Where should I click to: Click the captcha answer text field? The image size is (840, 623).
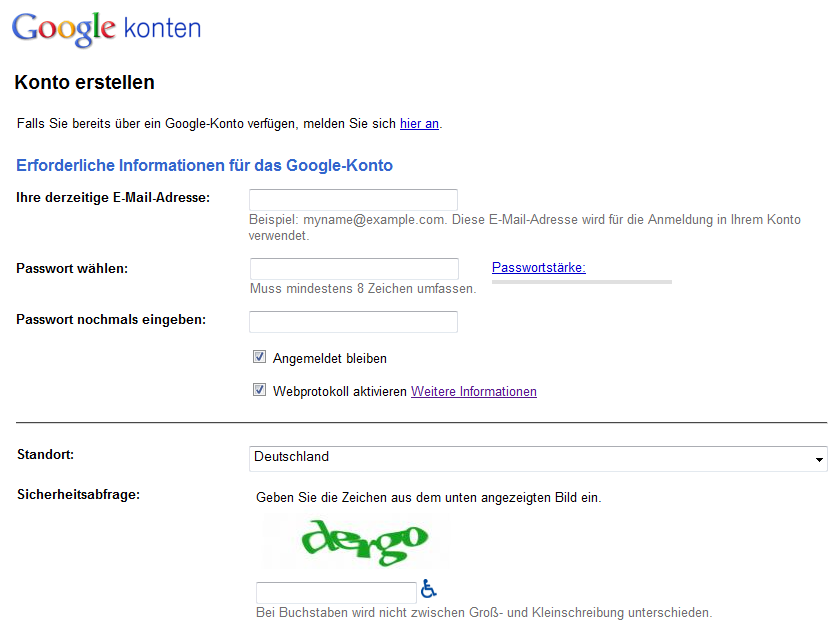(x=336, y=592)
